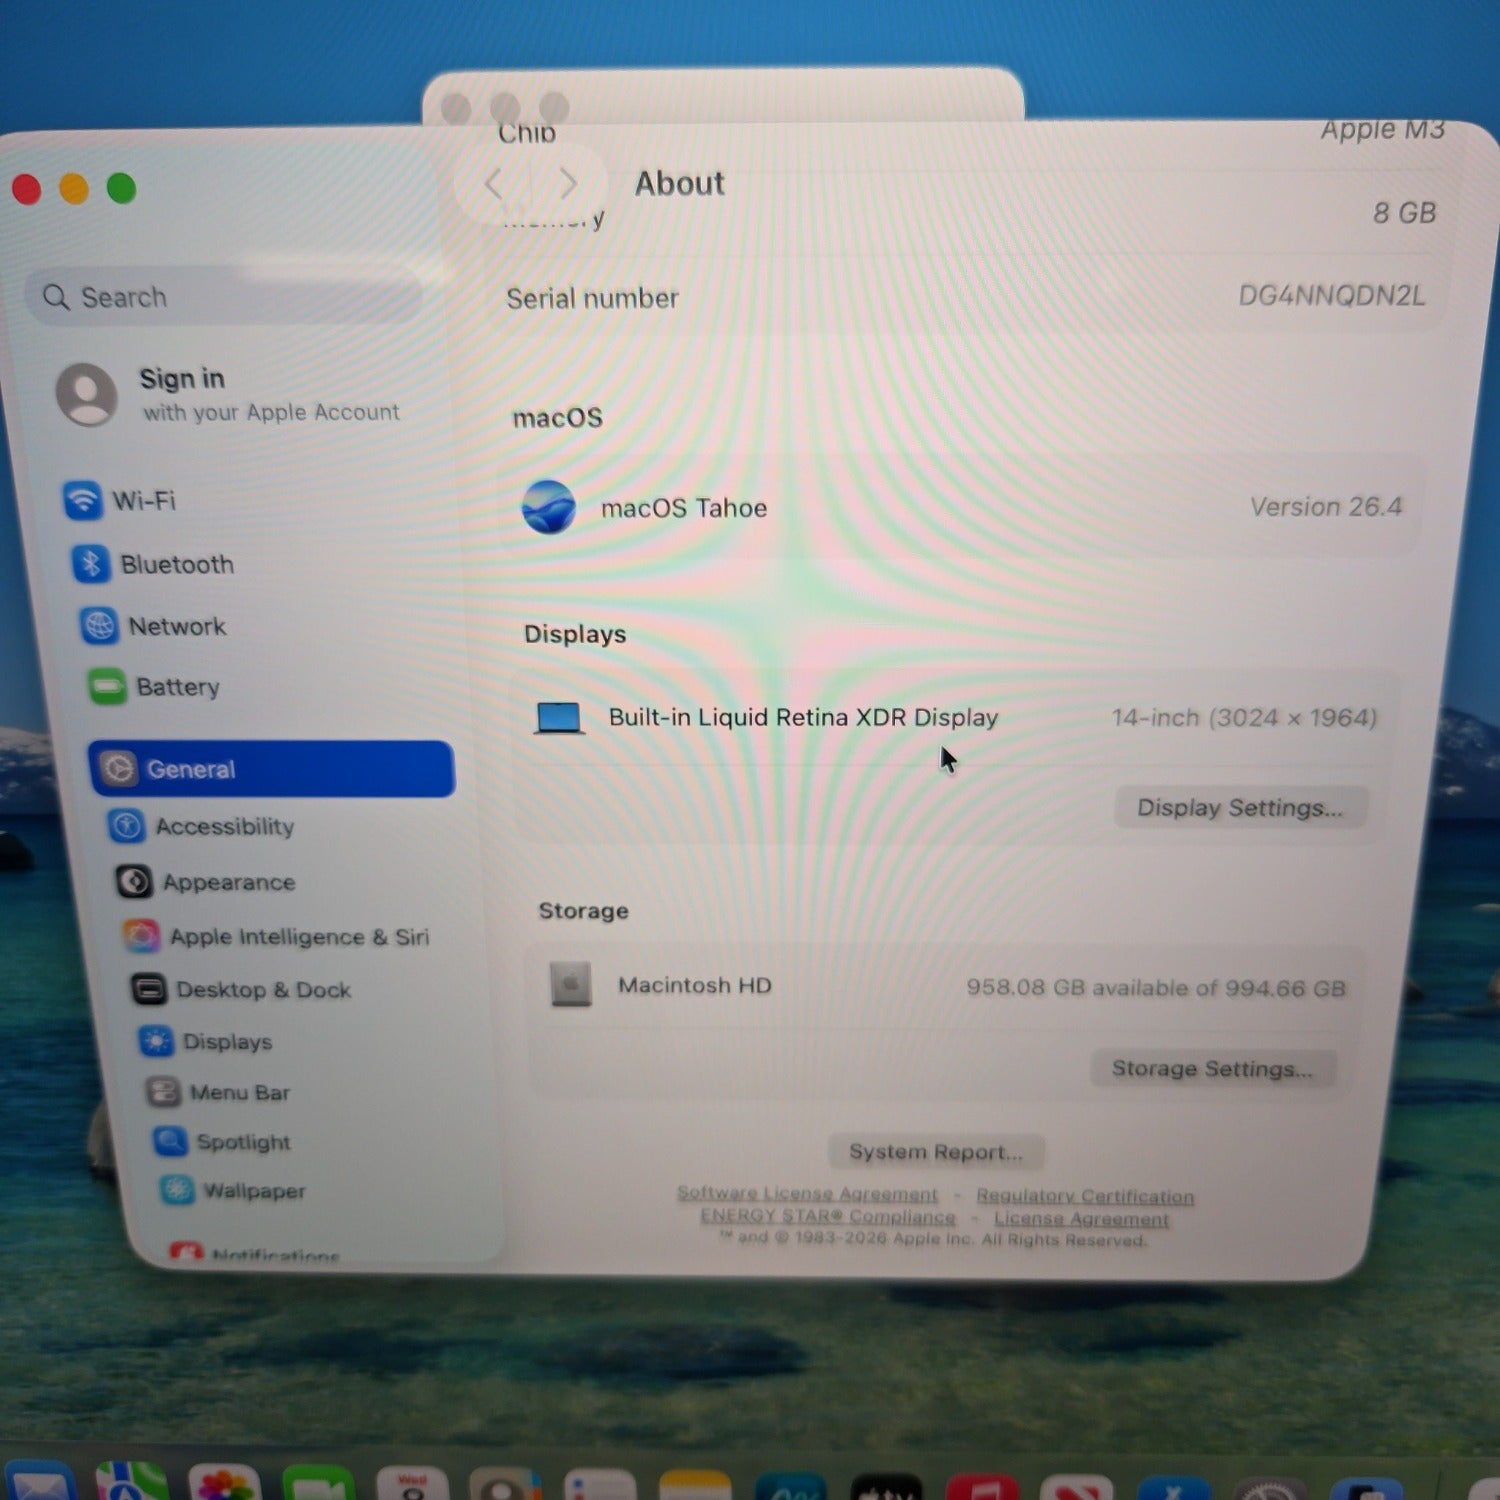Click the System Report... button
This screenshot has width=1500, height=1500.
935,1152
